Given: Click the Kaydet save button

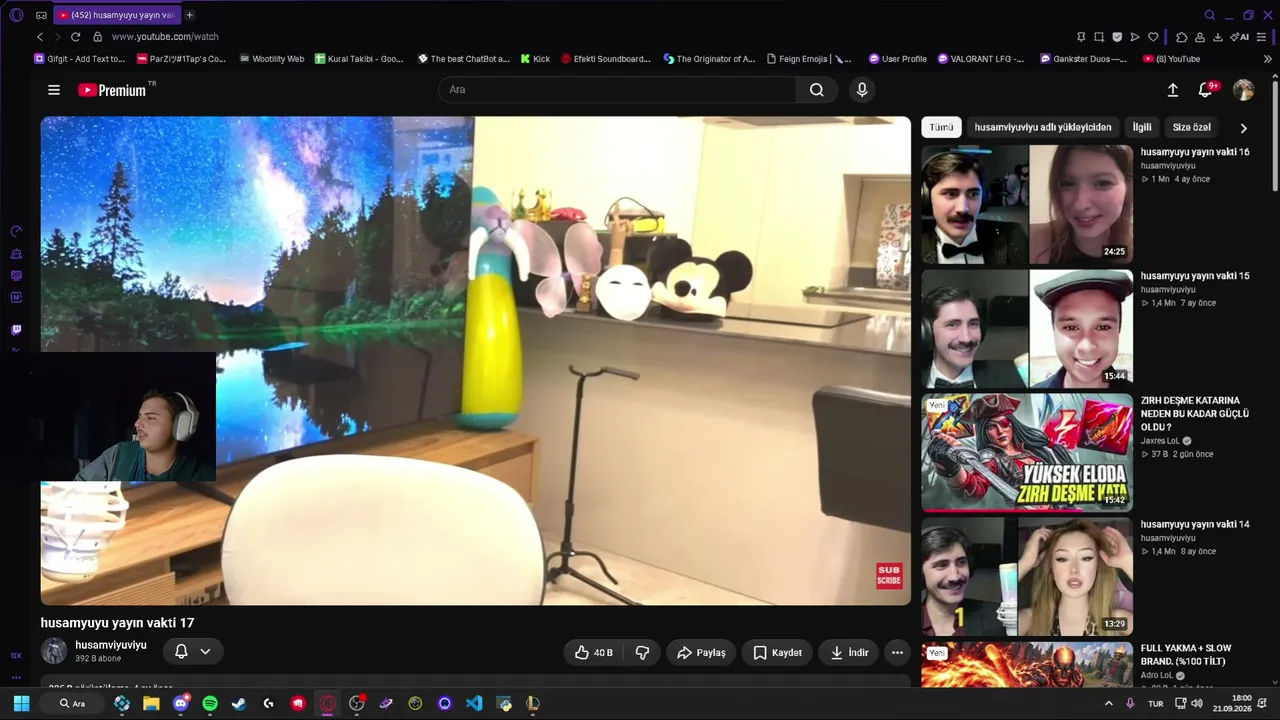Looking at the screenshot, I should click(777, 653).
